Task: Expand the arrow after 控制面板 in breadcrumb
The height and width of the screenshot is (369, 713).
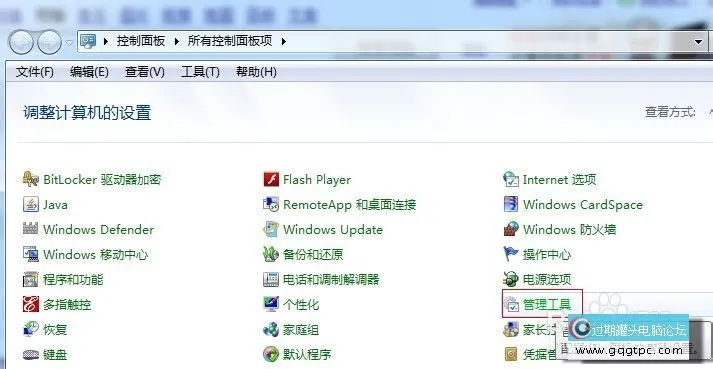Action: pyautogui.click(x=176, y=41)
